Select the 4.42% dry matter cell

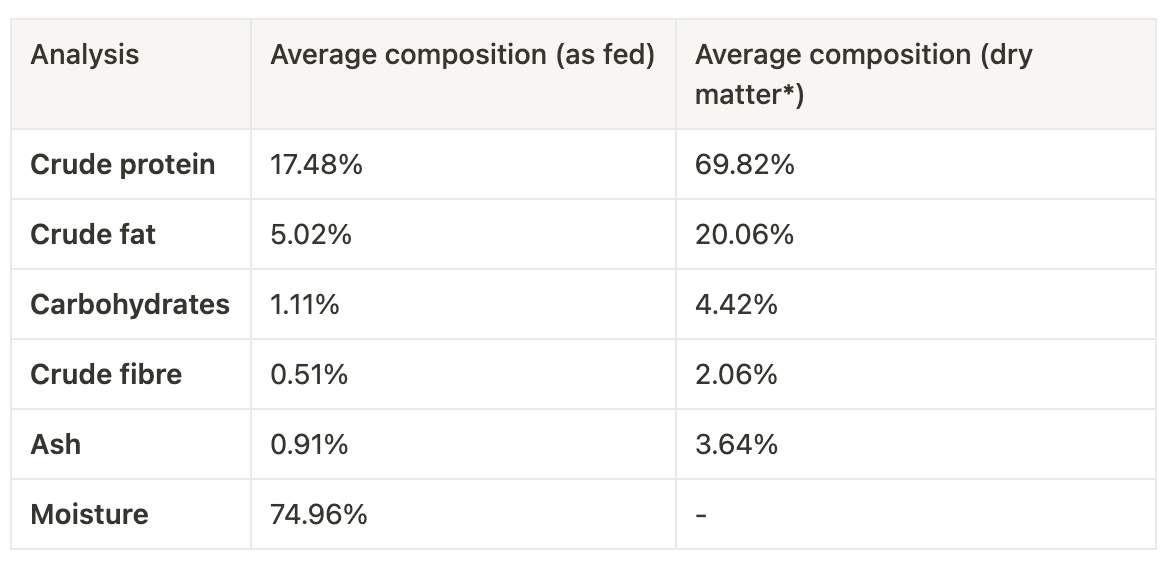737,304
